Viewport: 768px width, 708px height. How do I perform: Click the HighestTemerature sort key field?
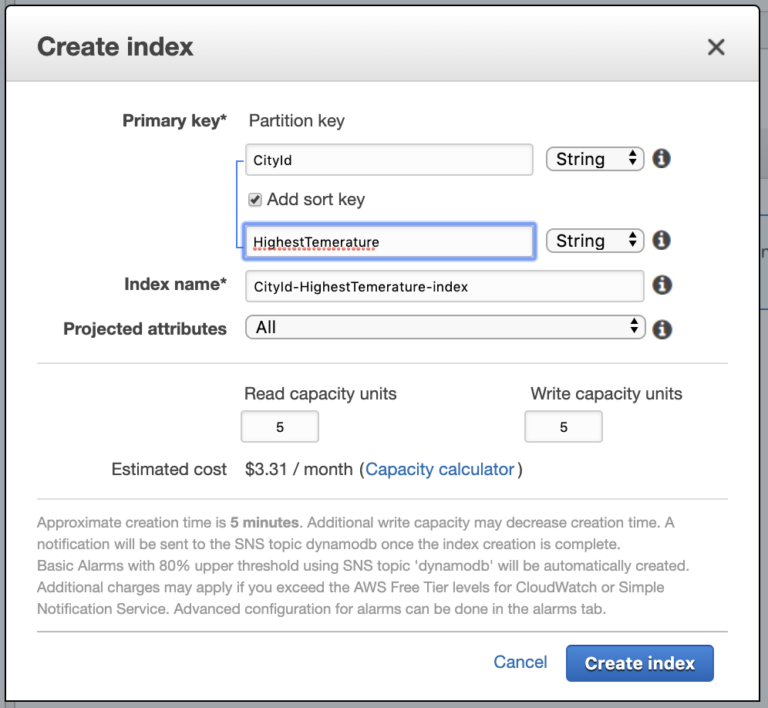pyautogui.click(x=389, y=242)
